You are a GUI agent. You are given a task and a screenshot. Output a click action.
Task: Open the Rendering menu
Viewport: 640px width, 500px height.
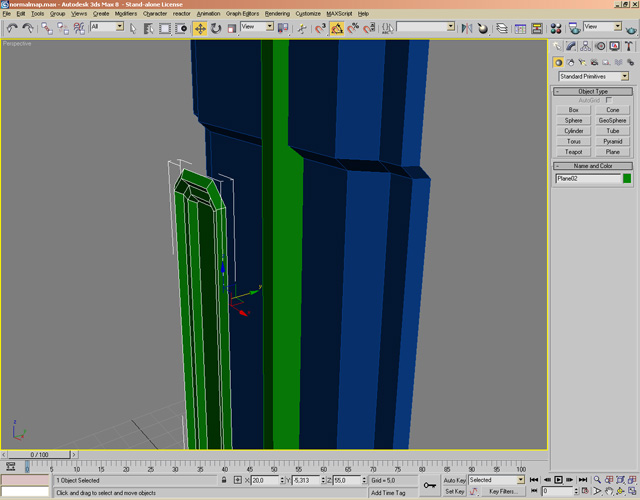click(x=277, y=14)
